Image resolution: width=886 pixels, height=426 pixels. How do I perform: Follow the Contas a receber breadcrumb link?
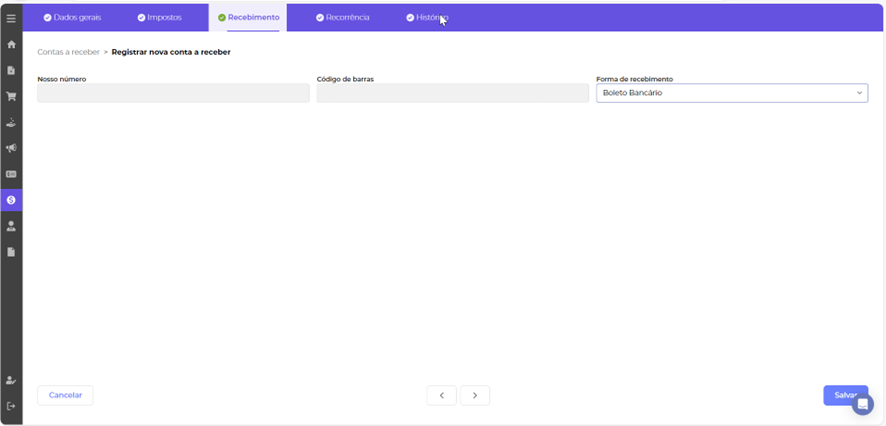[x=68, y=52]
